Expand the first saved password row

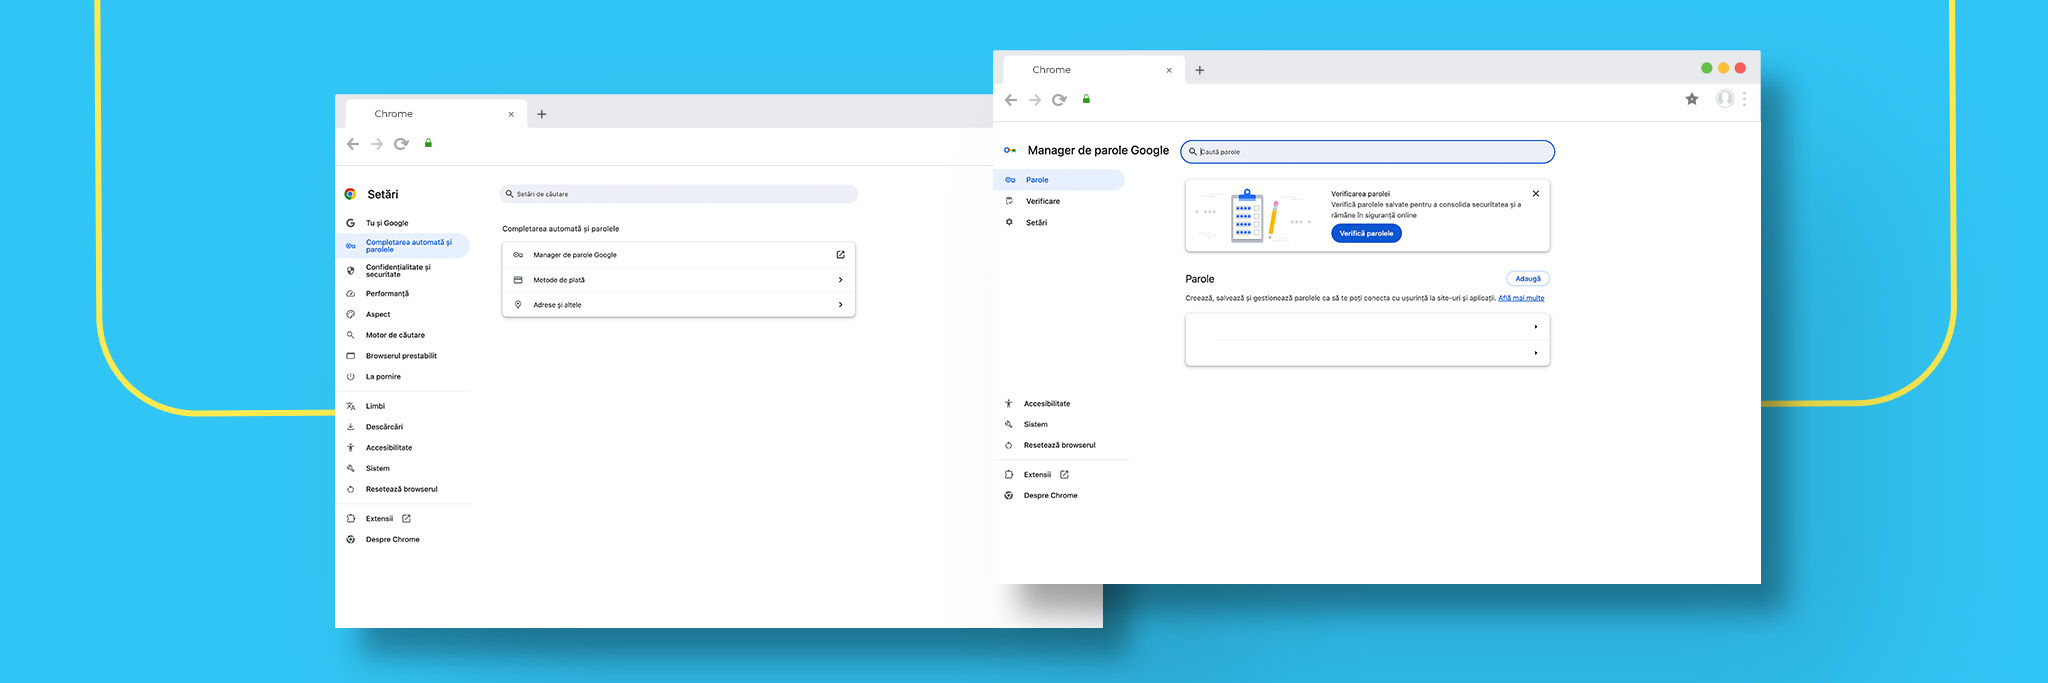click(1536, 327)
